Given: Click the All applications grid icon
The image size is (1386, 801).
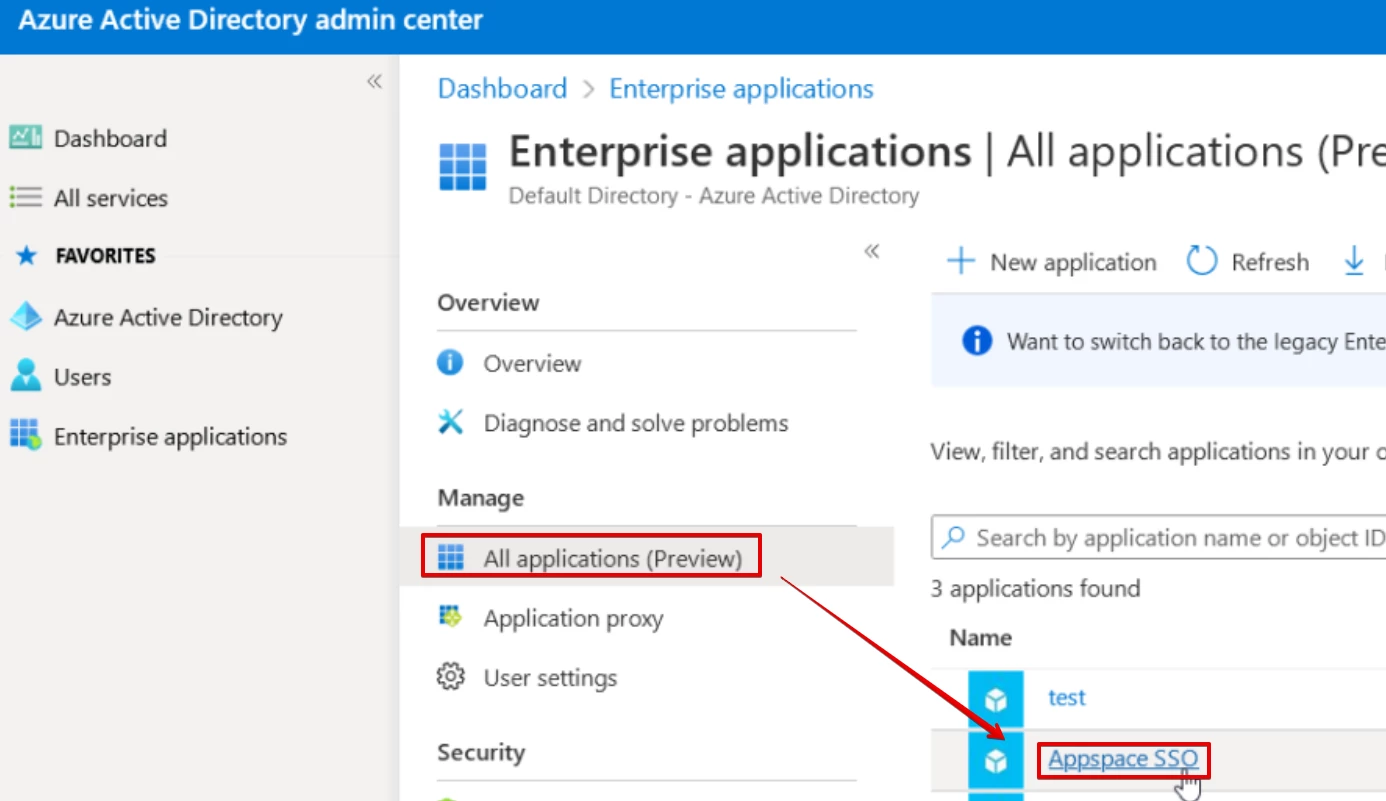Looking at the screenshot, I should tap(451, 557).
